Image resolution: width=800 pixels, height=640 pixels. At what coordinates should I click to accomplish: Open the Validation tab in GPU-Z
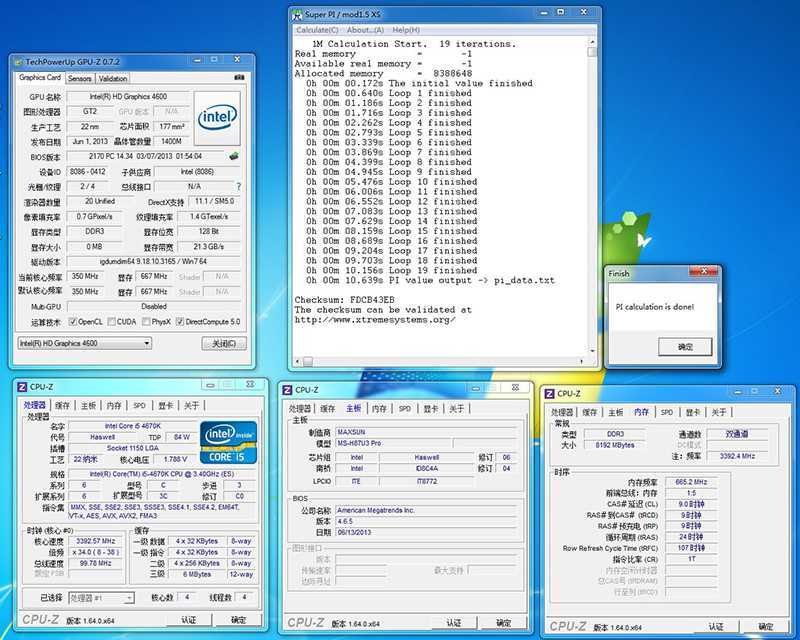(113, 79)
